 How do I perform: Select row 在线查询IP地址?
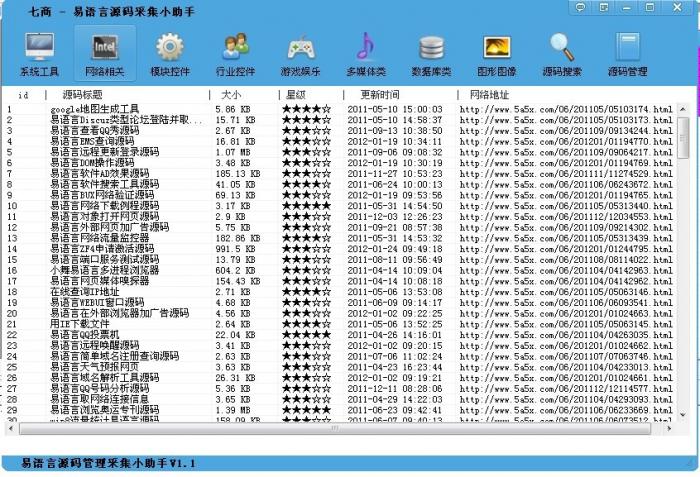339,292
